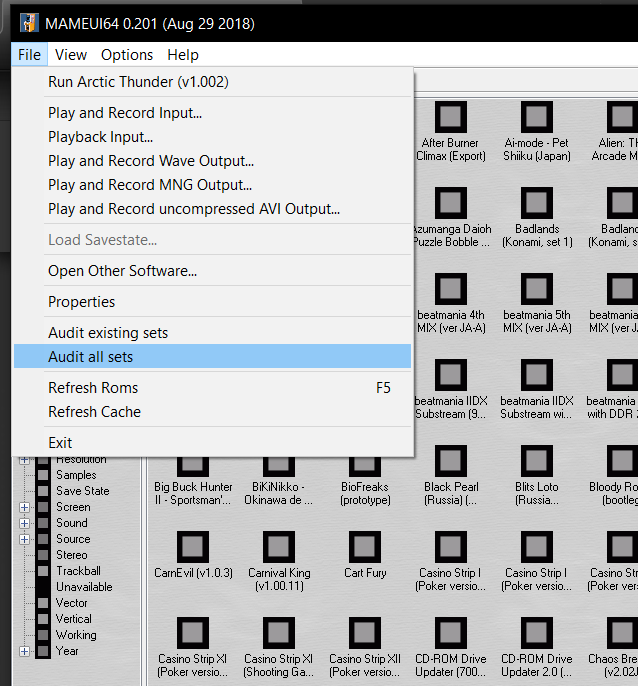The height and width of the screenshot is (686, 638).
Task: Select Stereo folder in tree
Action: point(72,555)
